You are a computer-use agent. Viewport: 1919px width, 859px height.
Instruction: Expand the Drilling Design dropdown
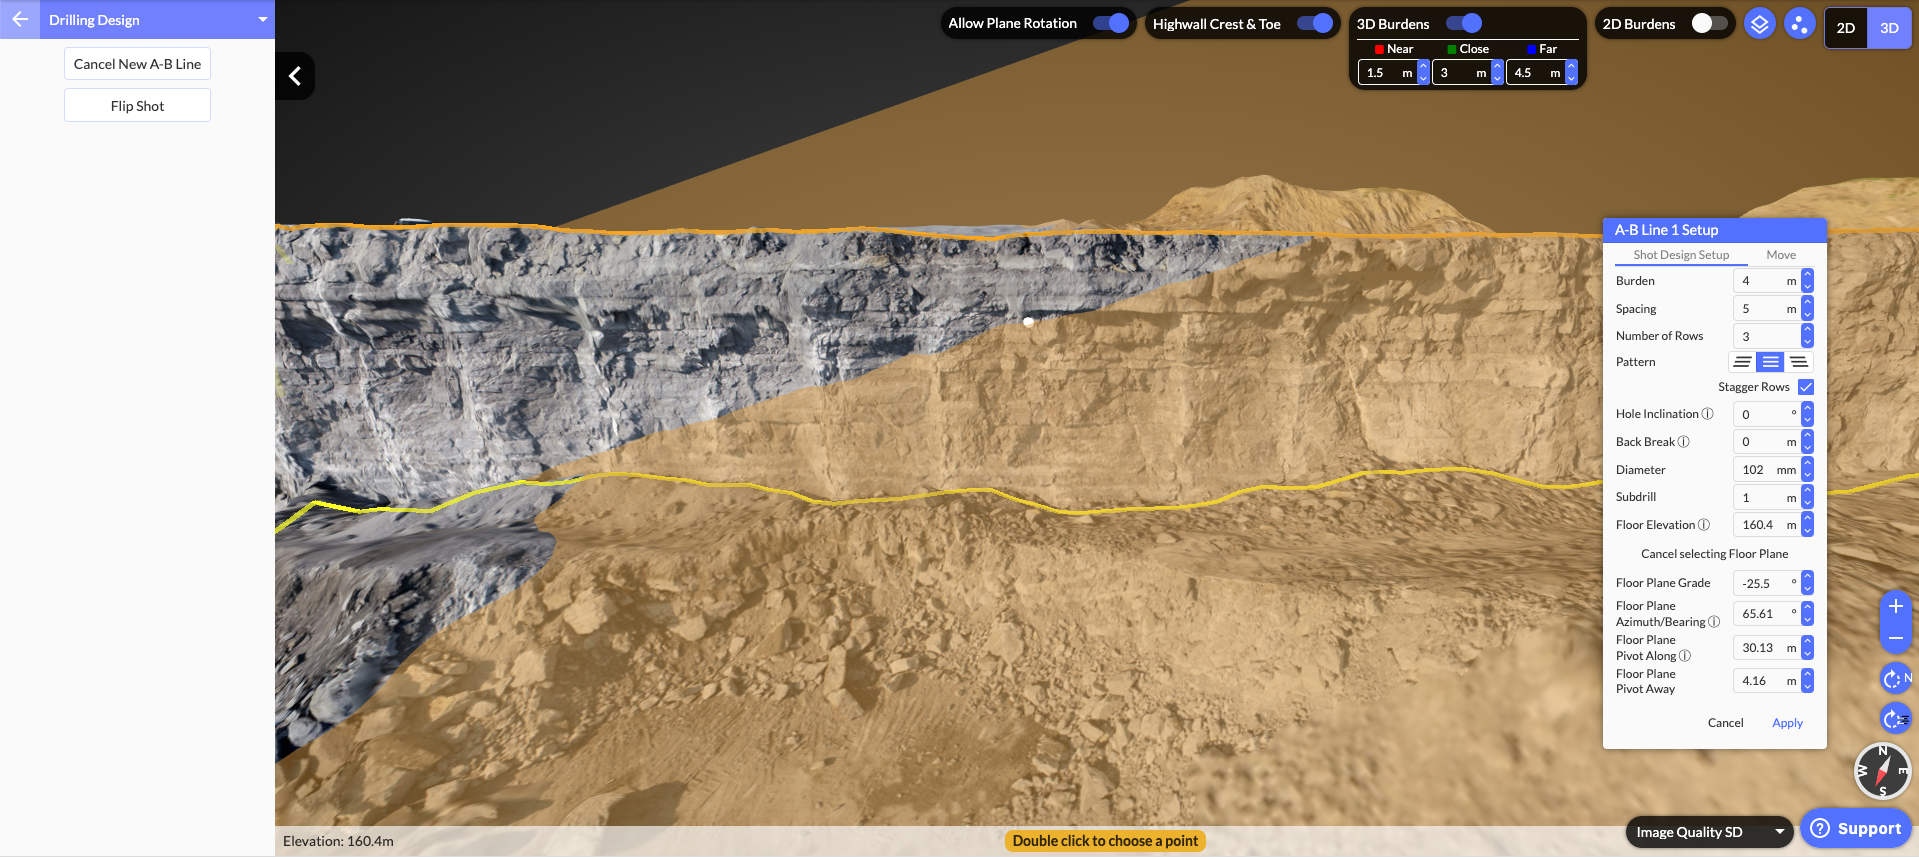tap(262, 20)
